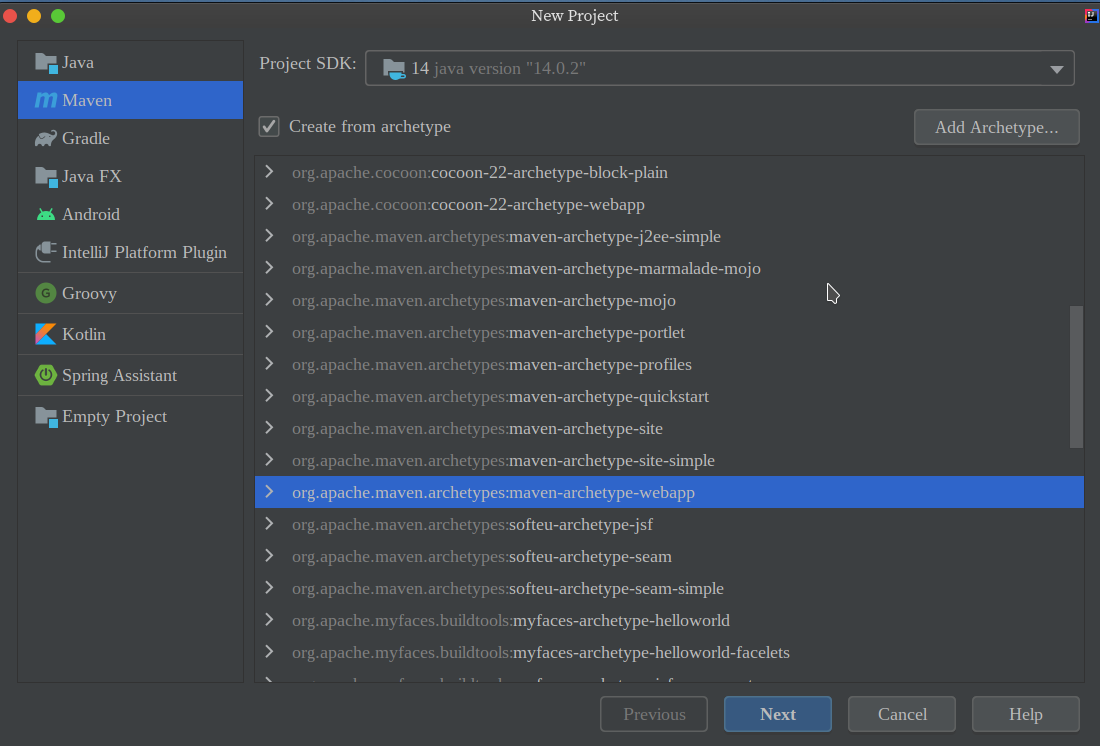Screen dimensions: 1100x746
Task: Click the Groovy green circle icon
Action: tap(46, 293)
